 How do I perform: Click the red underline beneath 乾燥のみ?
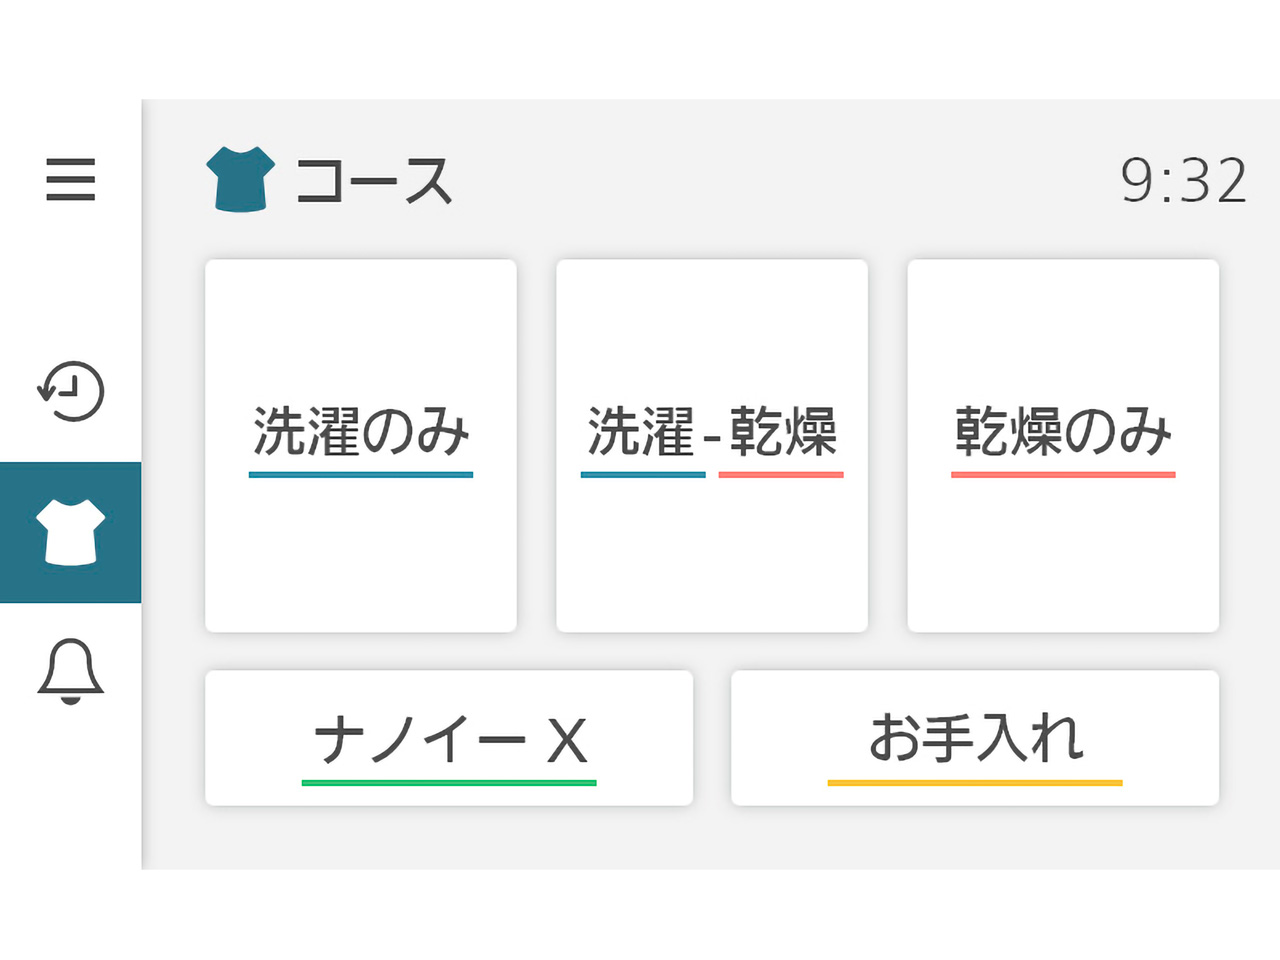[x=1063, y=475]
